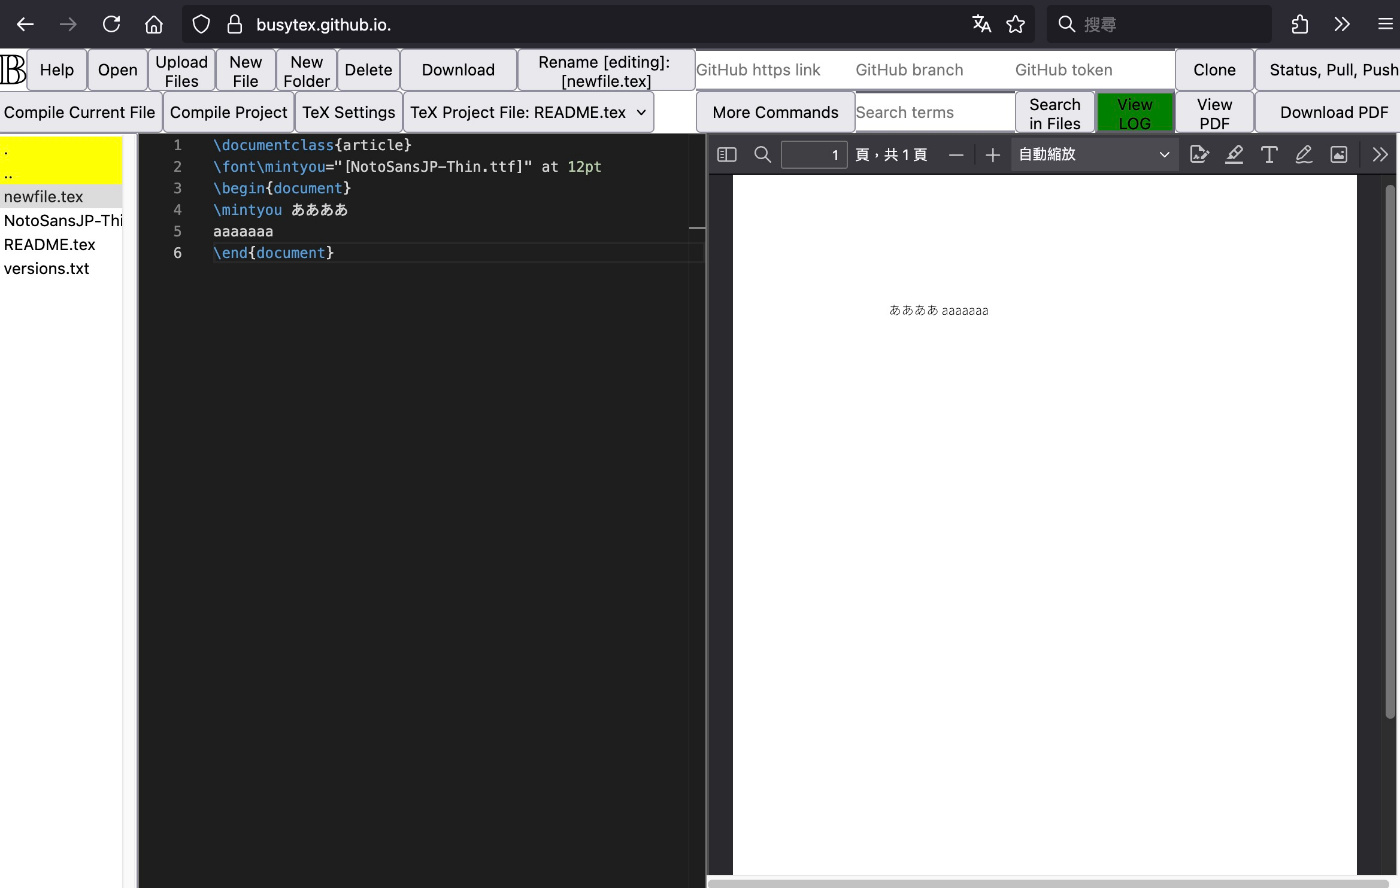Click the browser search box

[x=1160, y=24]
